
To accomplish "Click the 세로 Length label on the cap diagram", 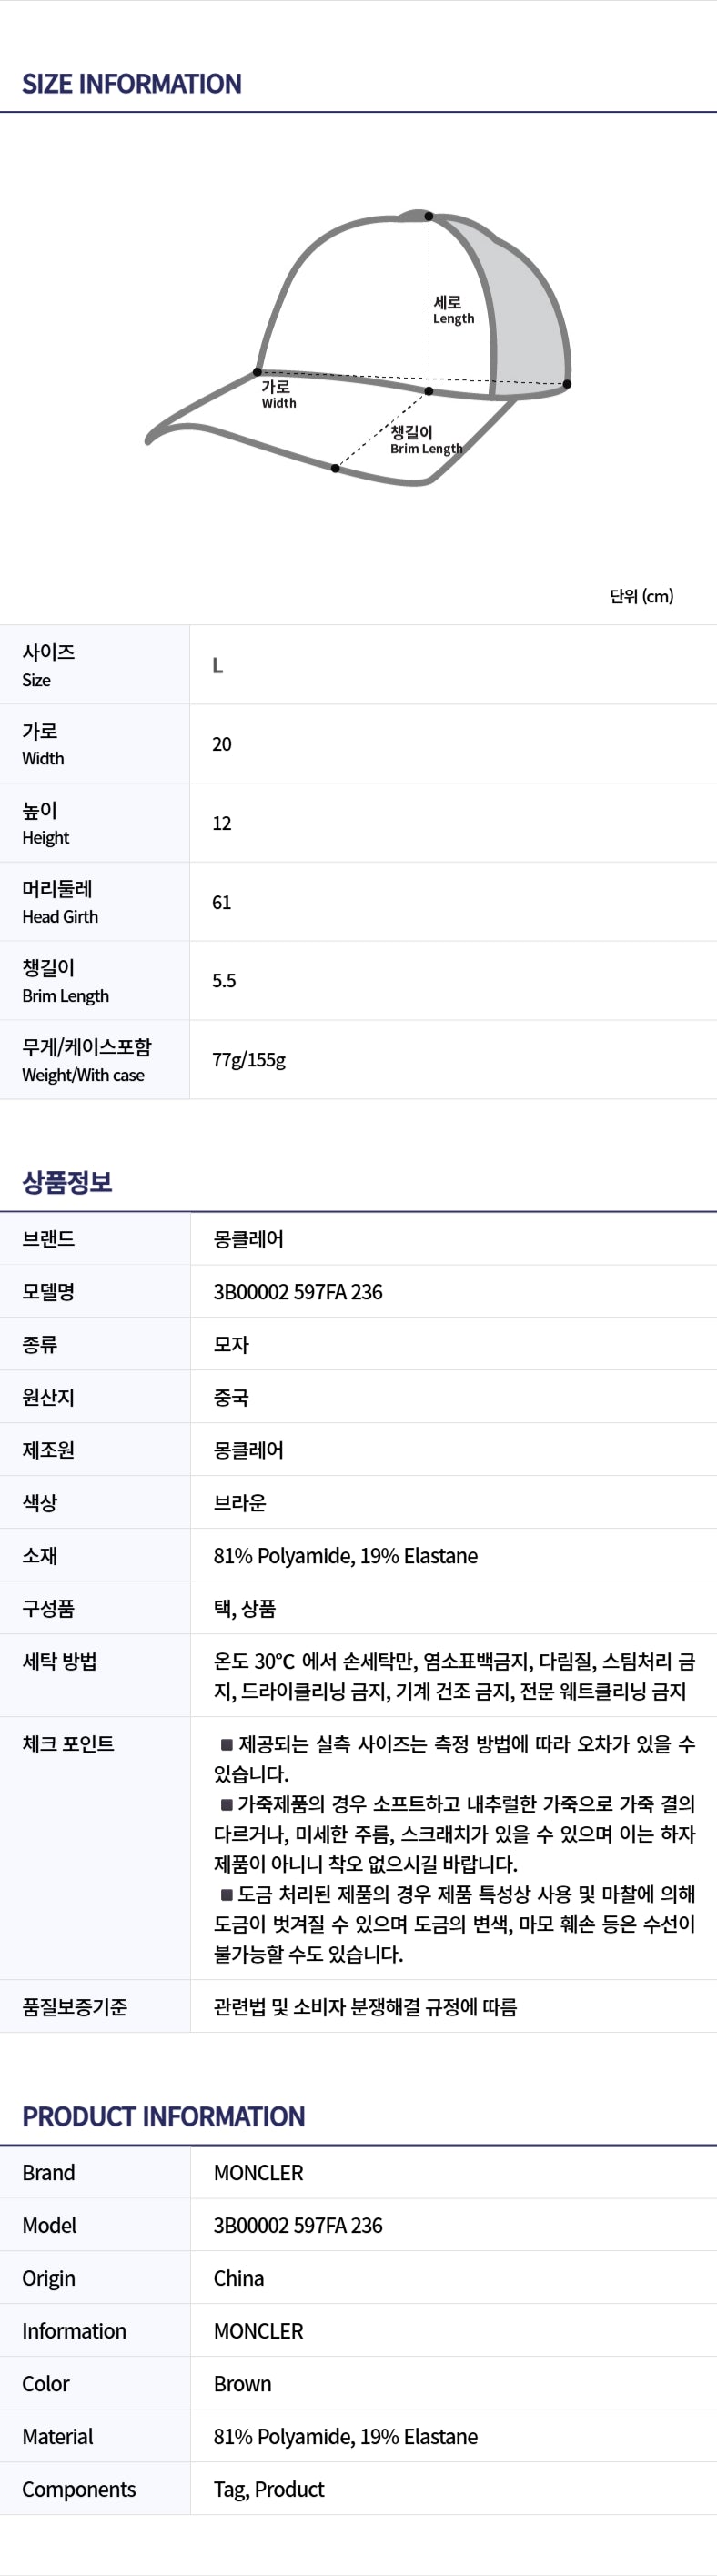I will 453,310.
